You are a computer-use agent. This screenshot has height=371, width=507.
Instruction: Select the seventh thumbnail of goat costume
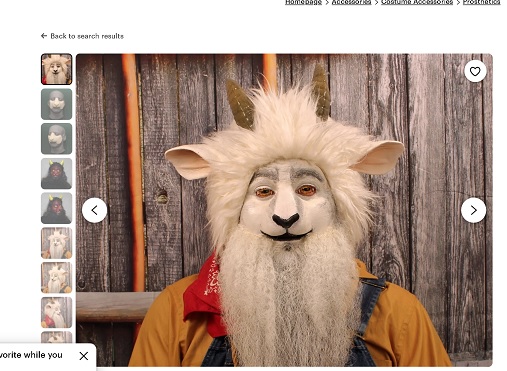(x=57, y=278)
